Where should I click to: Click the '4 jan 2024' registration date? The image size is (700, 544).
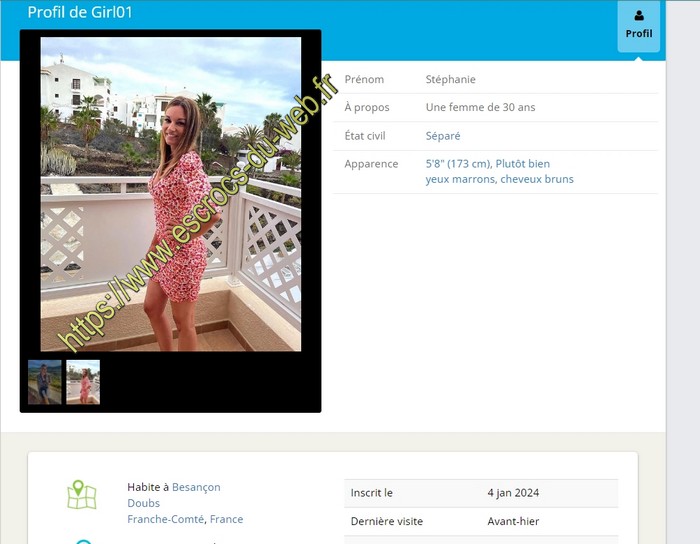tap(513, 493)
